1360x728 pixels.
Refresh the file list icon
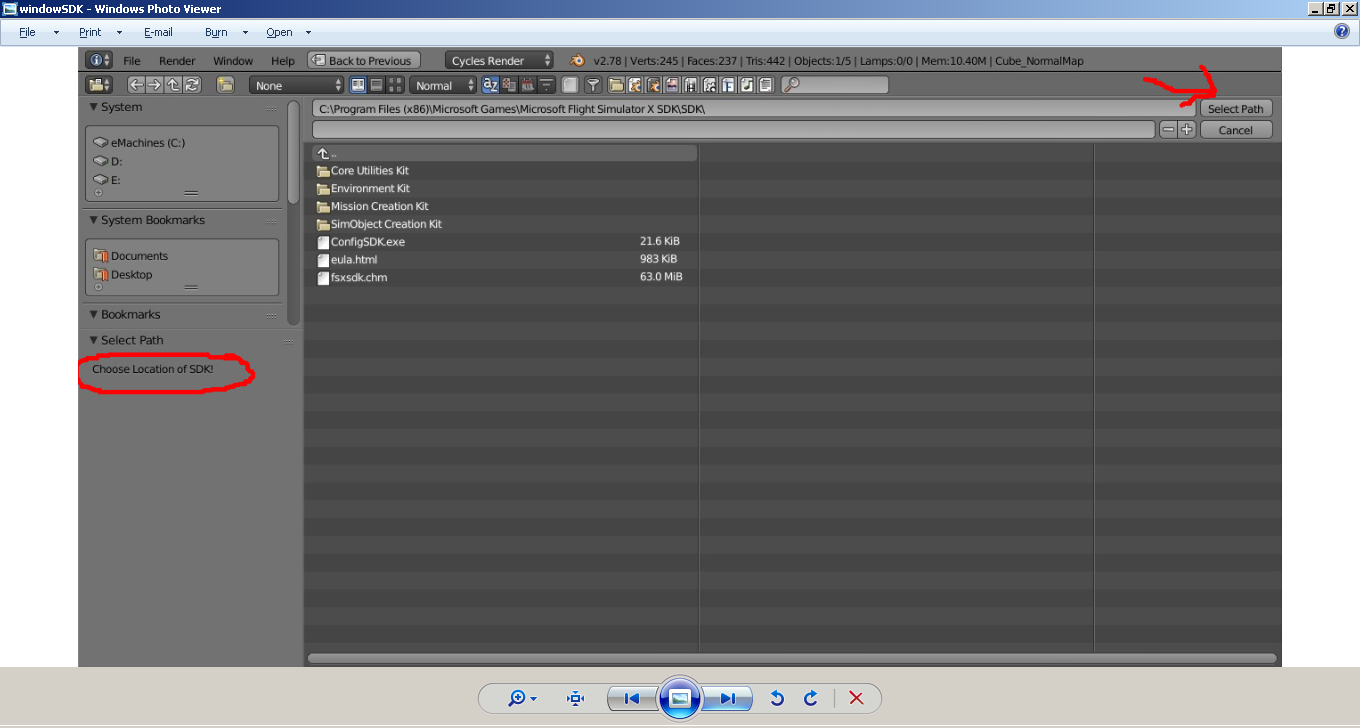[192, 86]
